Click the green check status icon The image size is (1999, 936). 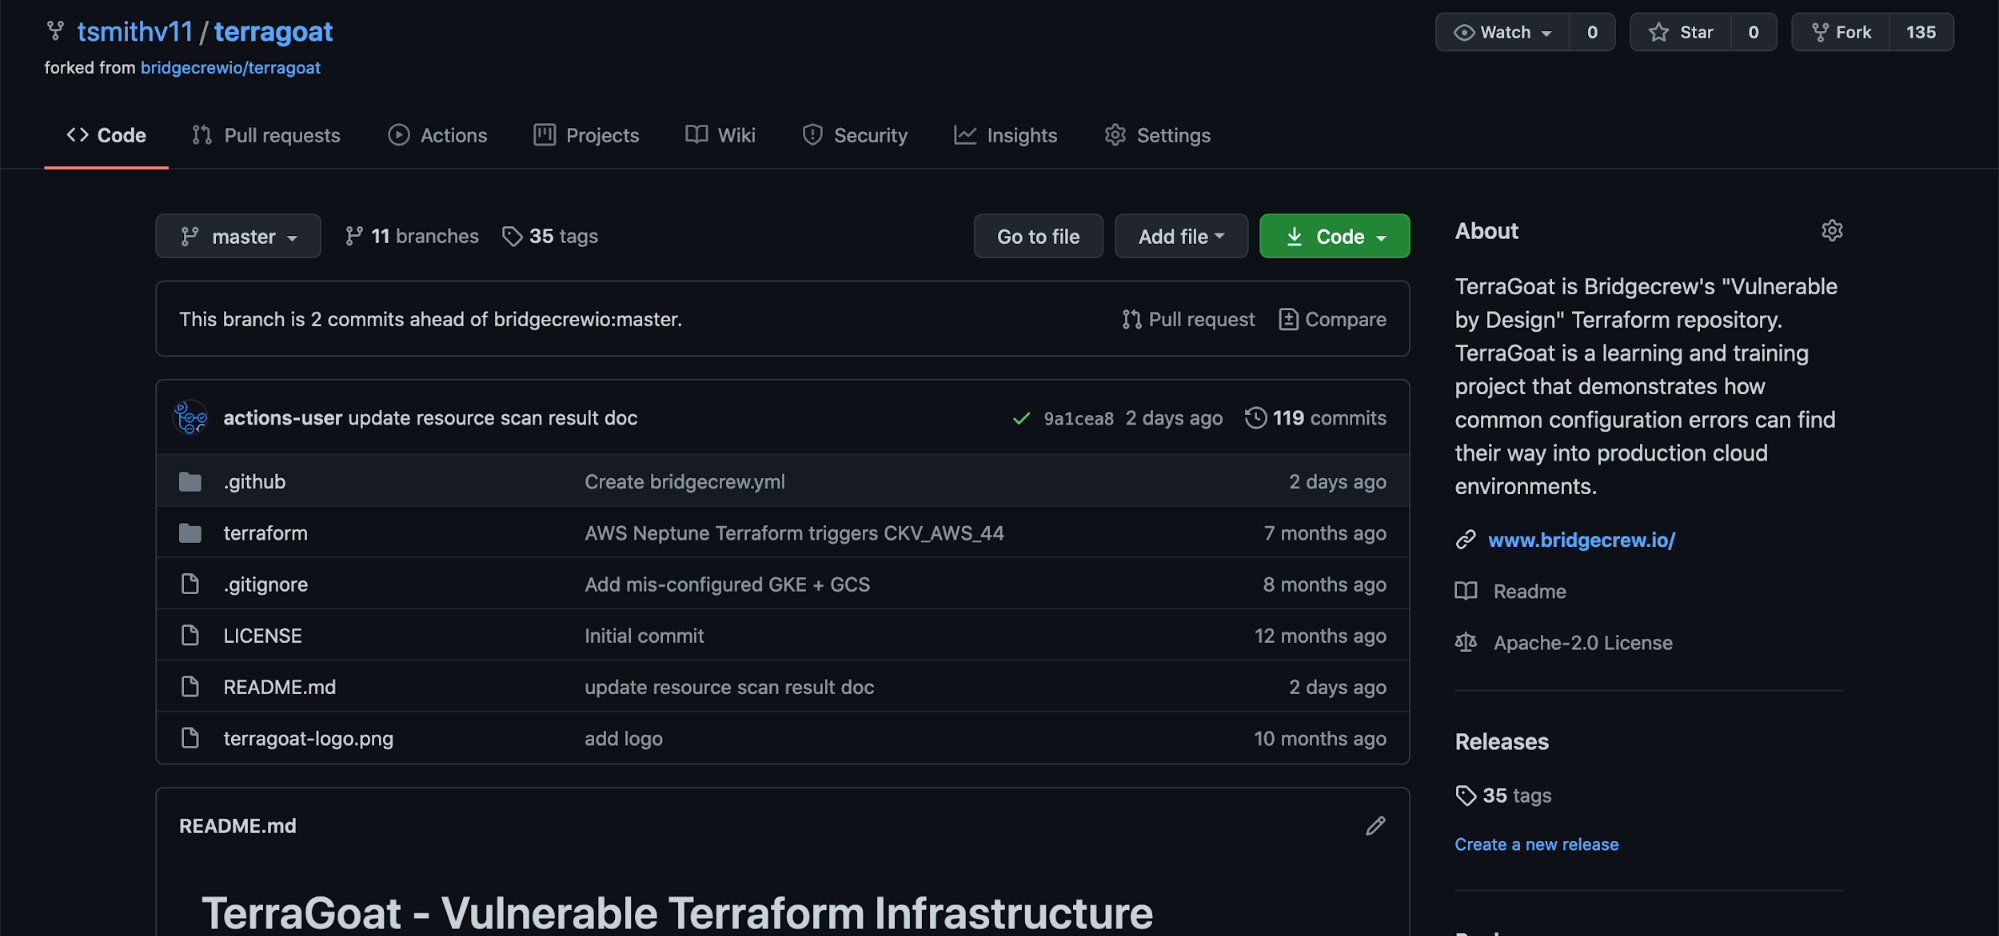point(1021,418)
